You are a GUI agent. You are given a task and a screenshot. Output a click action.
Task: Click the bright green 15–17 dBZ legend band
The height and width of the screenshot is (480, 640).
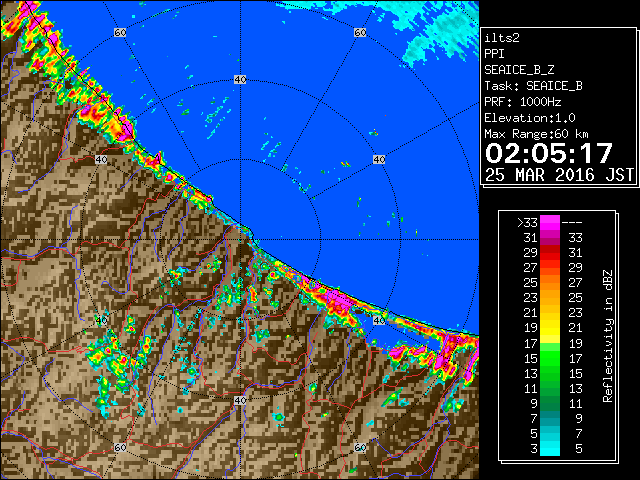pos(550,358)
